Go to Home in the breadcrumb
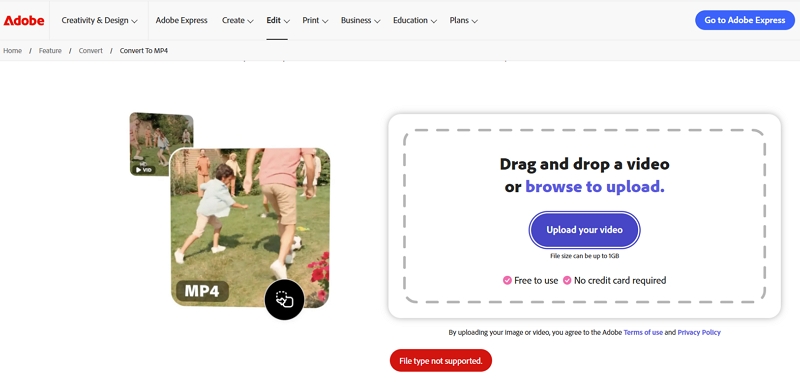 [13, 51]
